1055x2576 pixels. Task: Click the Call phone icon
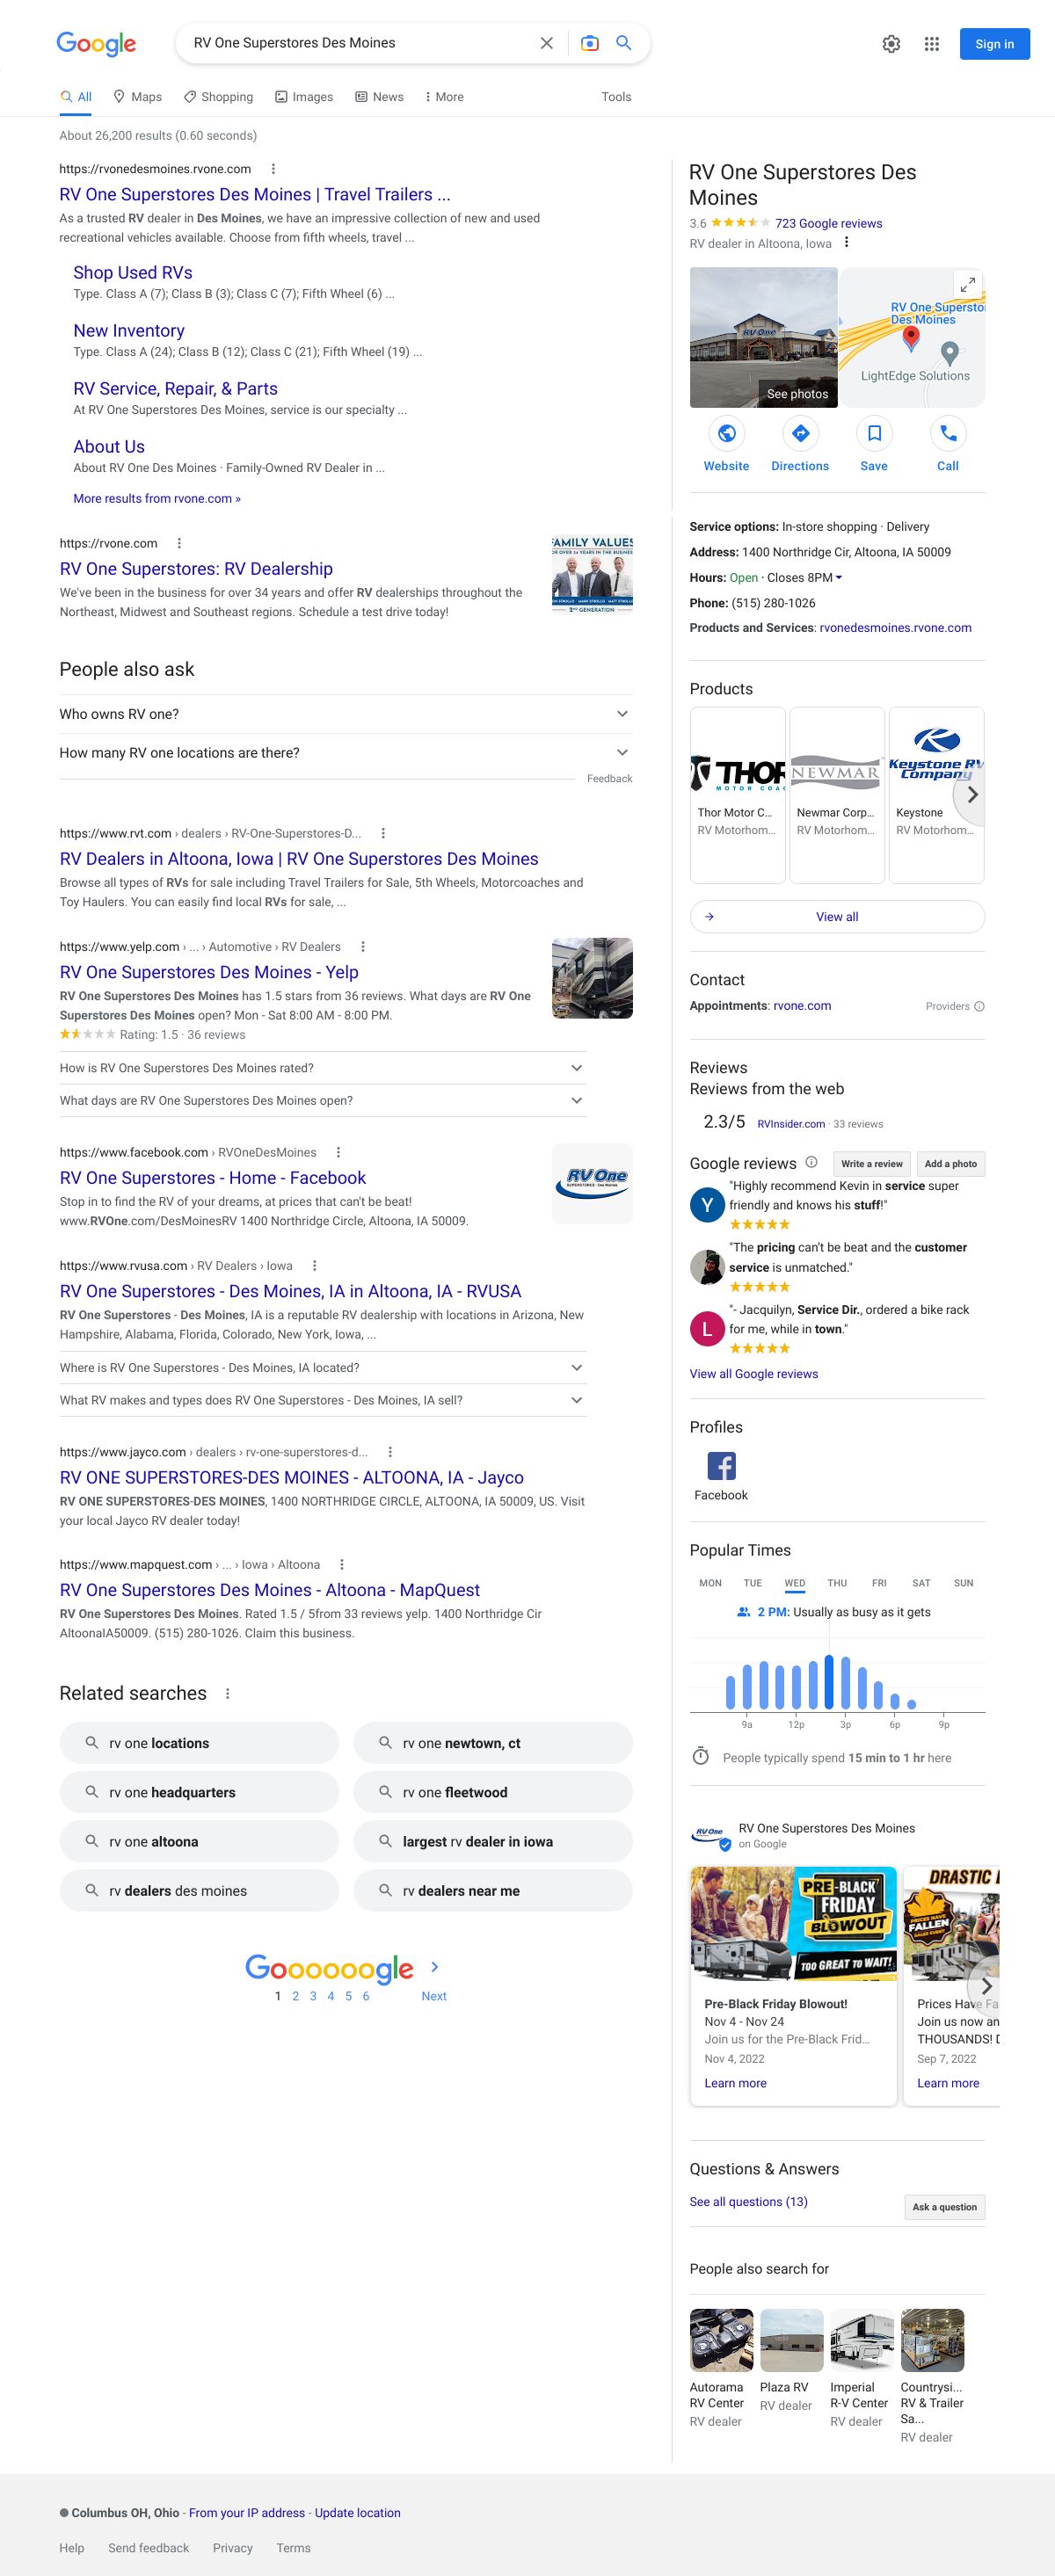pos(947,434)
